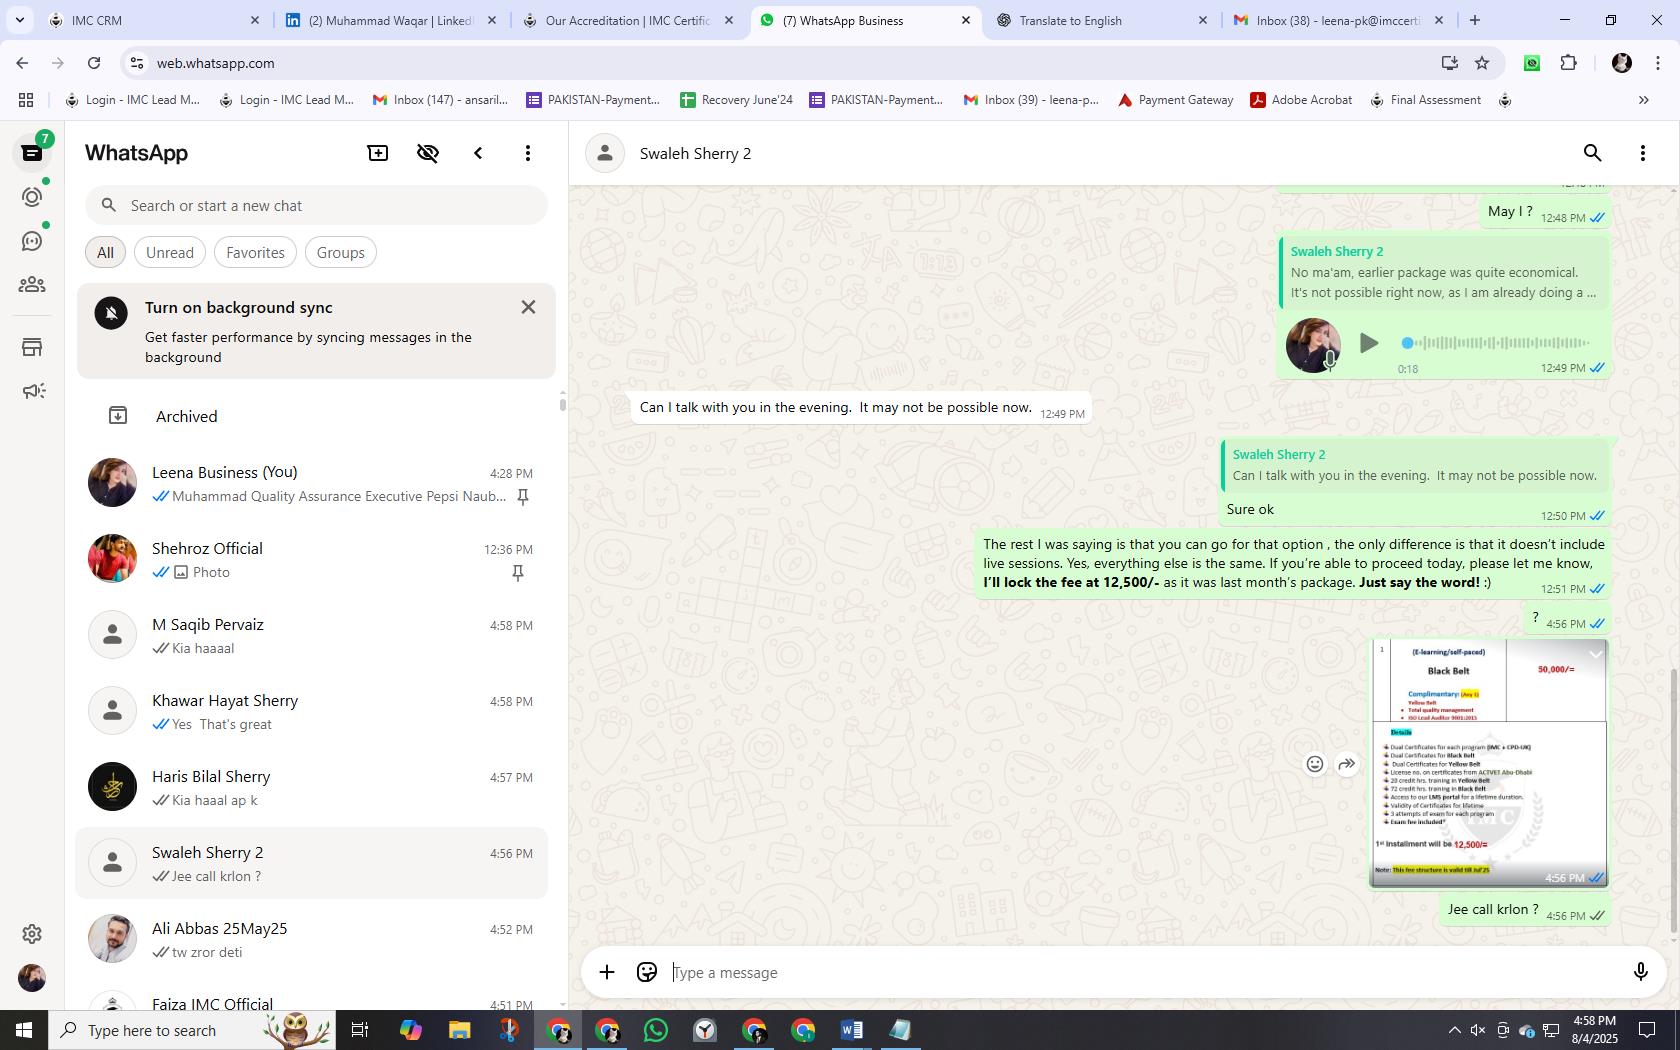Image resolution: width=1680 pixels, height=1050 pixels.
Task: Open chat list menu three dots
Action: [528, 153]
